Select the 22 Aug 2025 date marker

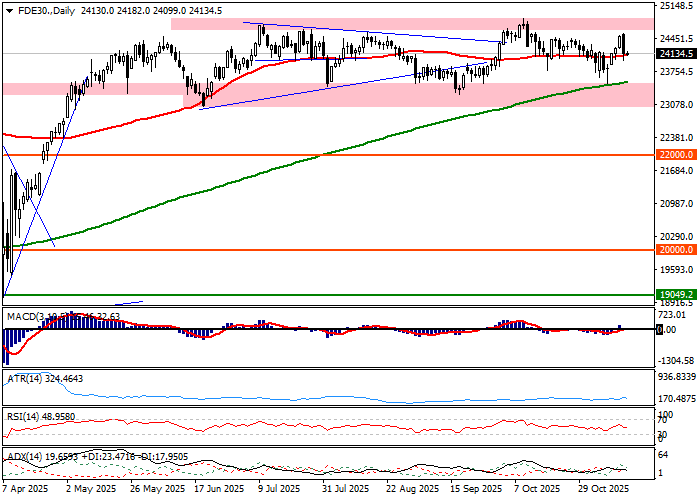point(411,491)
